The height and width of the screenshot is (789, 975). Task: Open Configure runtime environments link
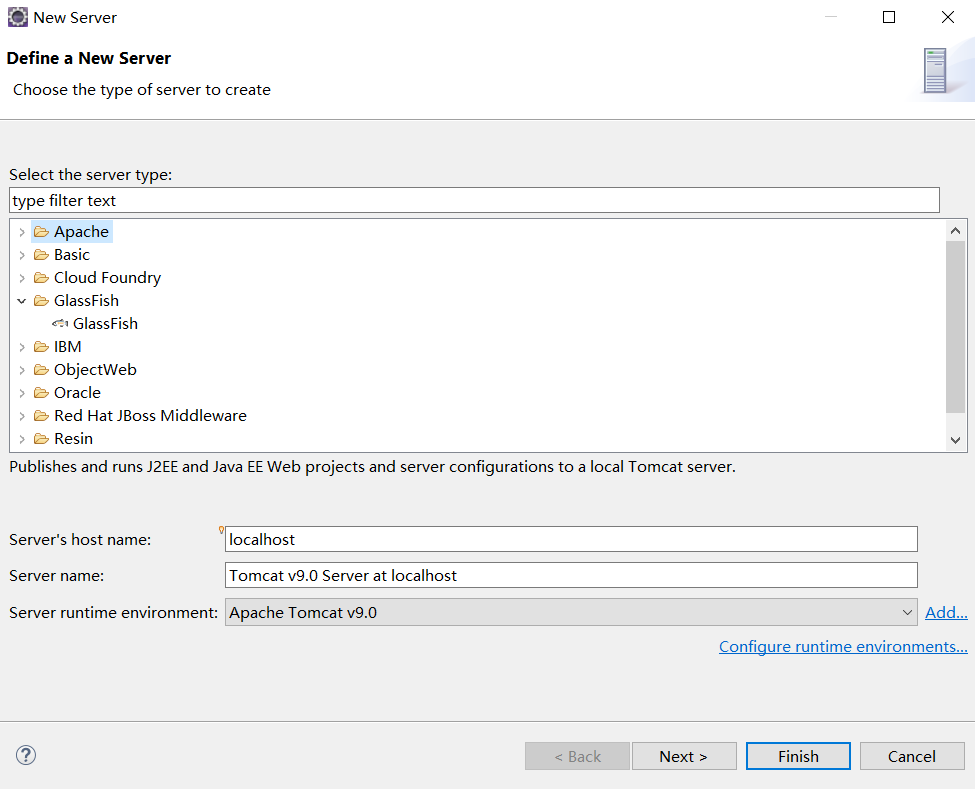(x=843, y=647)
